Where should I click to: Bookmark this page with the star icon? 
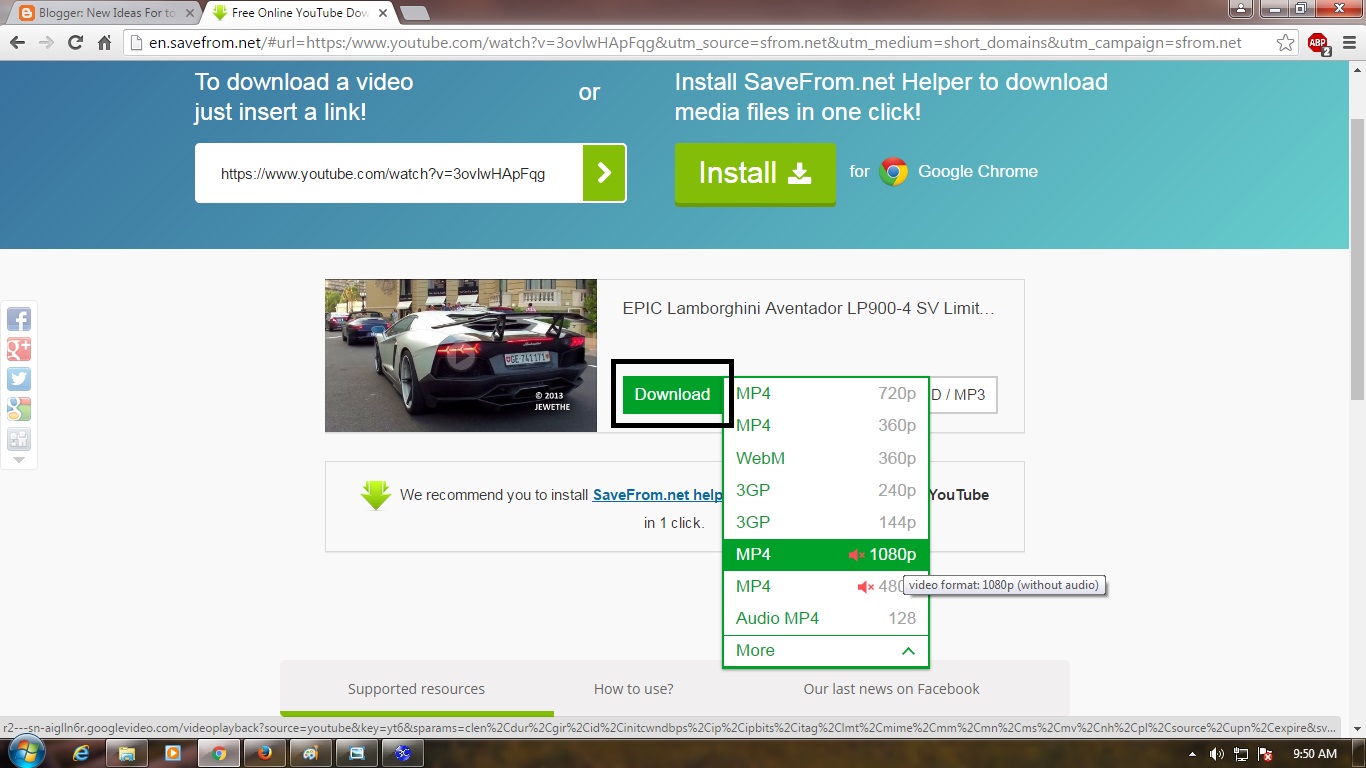click(x=1286, y=43)
